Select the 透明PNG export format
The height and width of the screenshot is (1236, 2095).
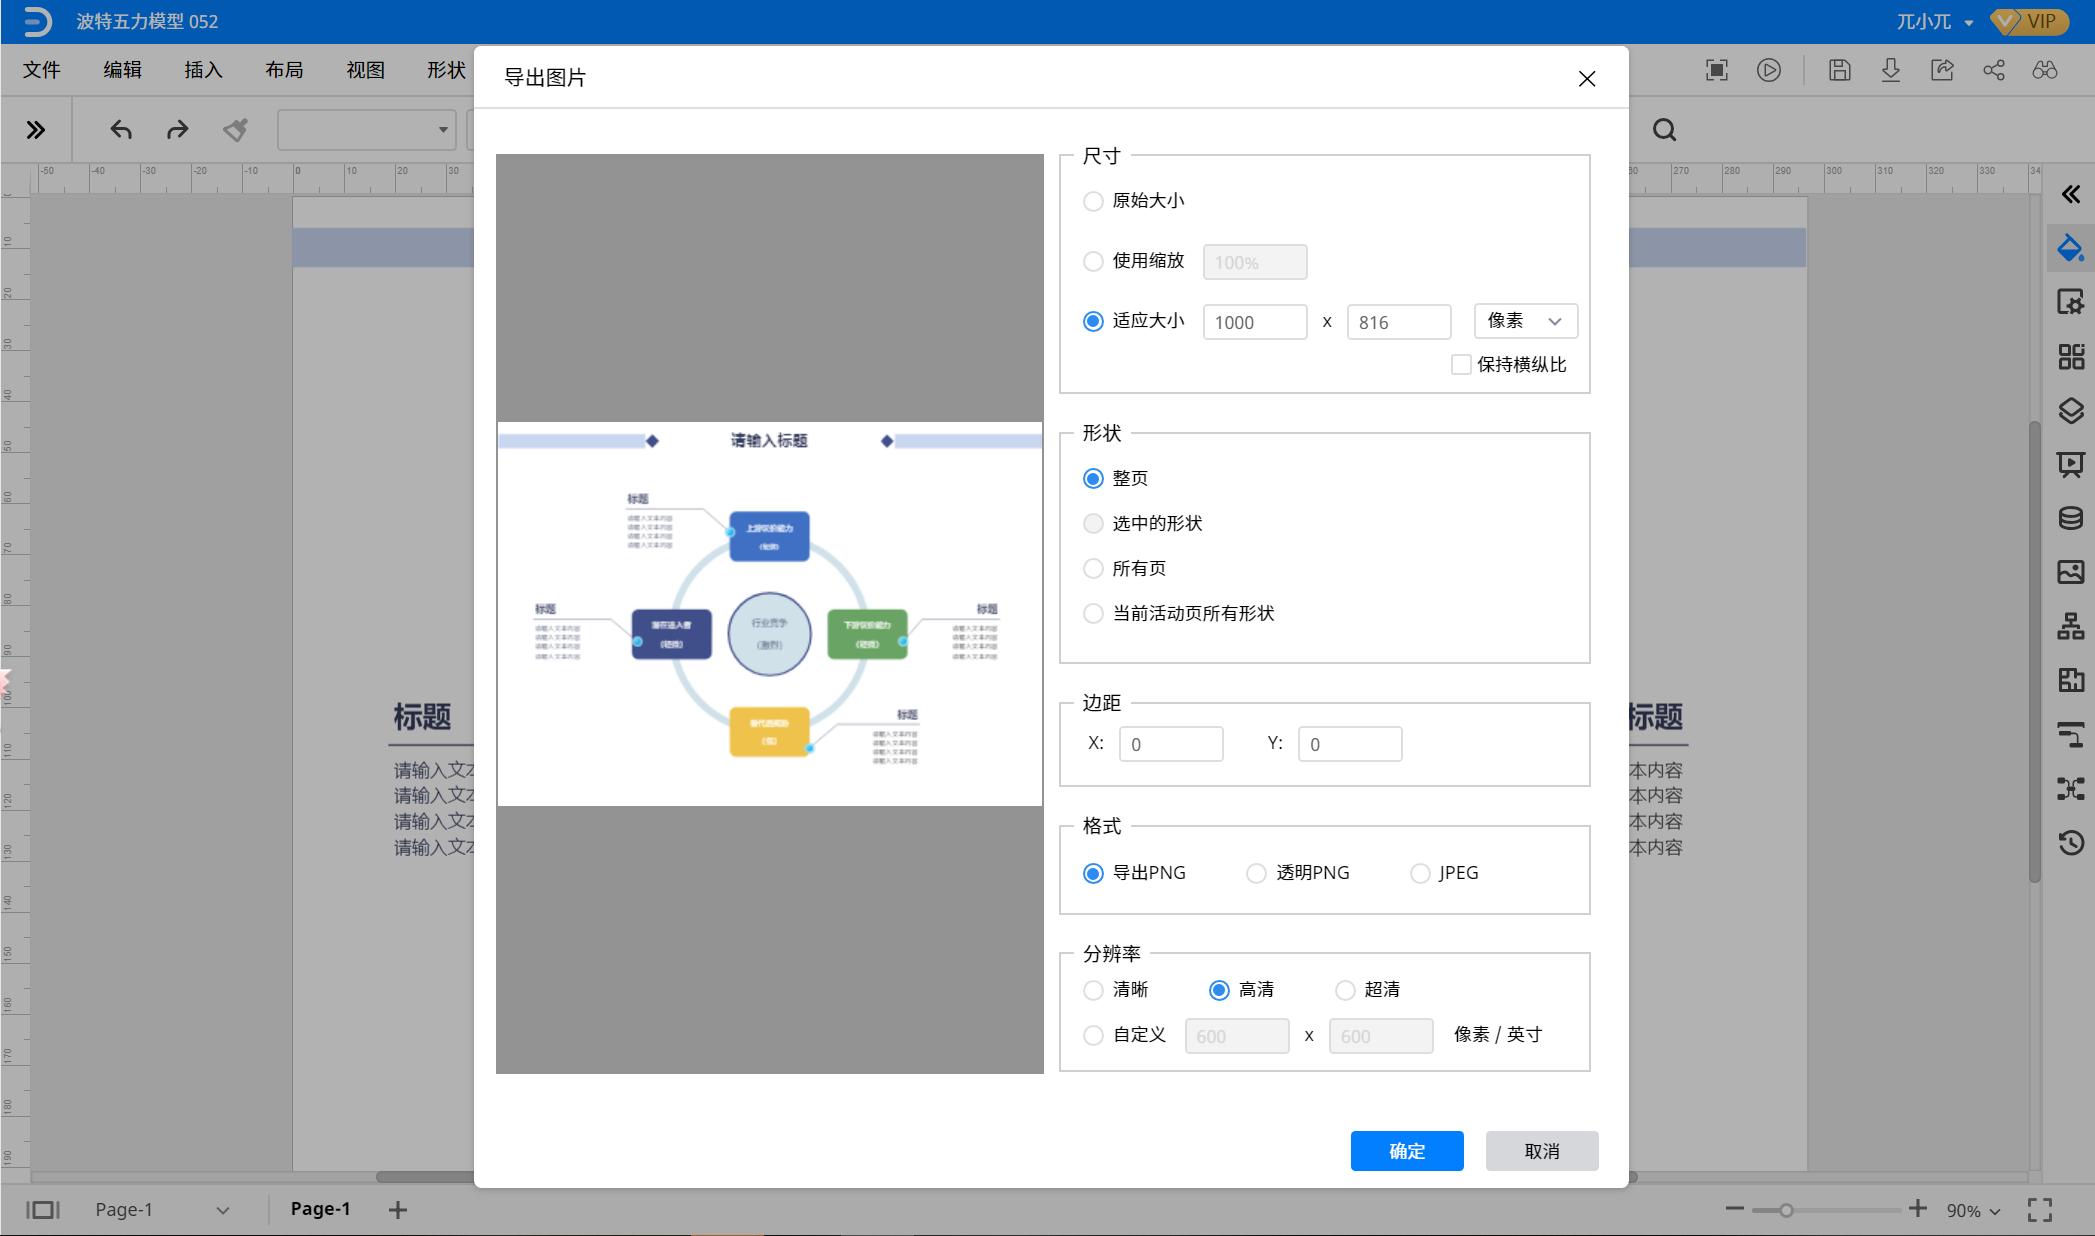pyautogui.click(x=1256, y=873)
